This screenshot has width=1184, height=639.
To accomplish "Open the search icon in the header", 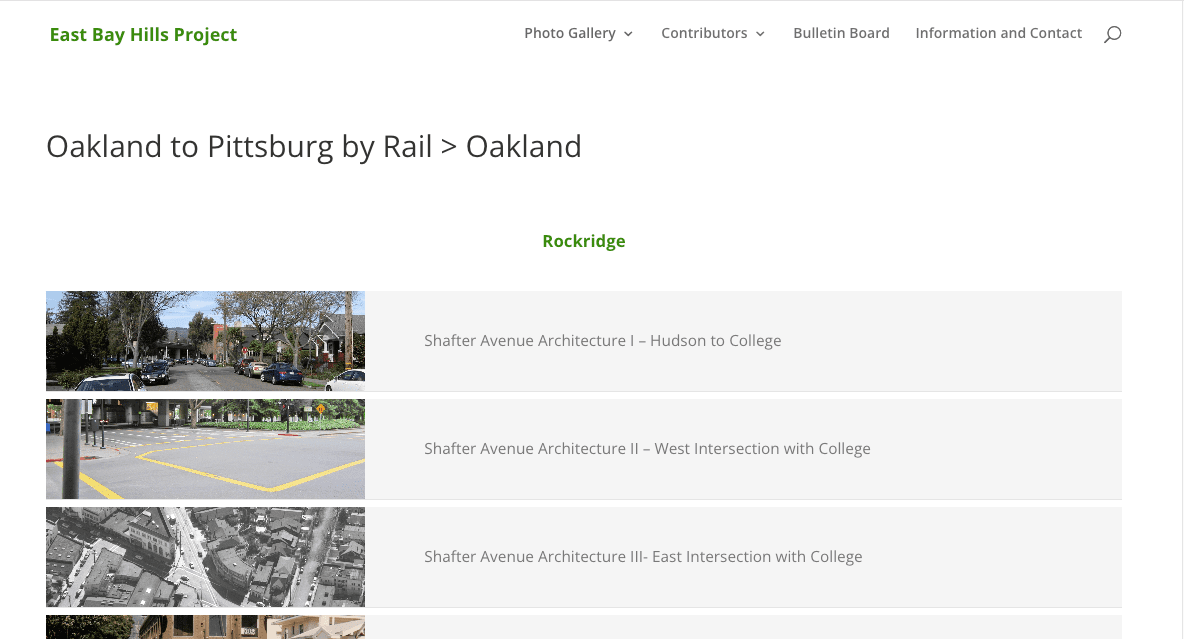I will (x=1112, y=34).
